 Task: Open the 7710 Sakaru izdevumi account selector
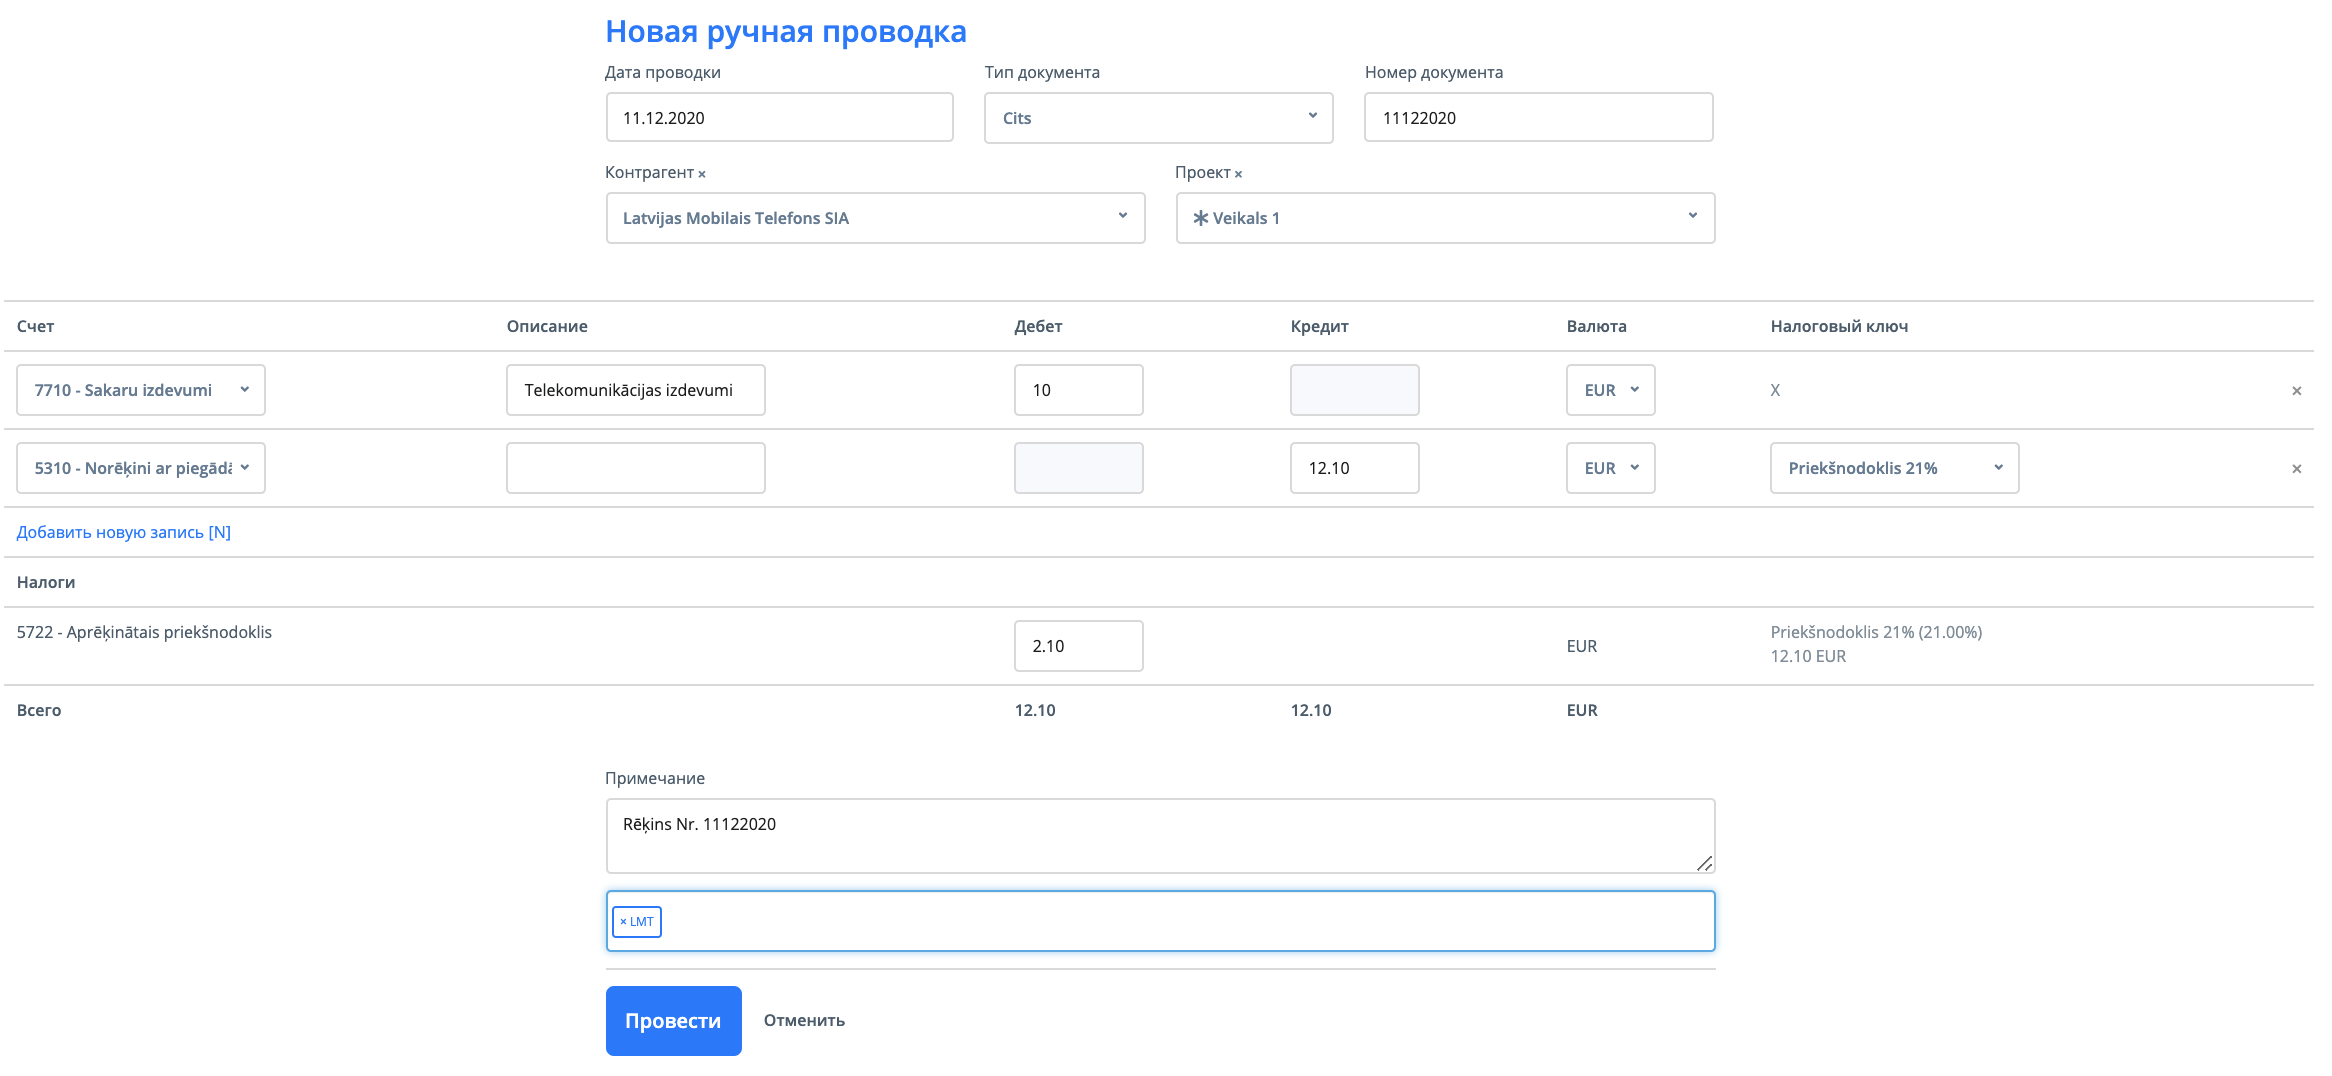(x=141, y=390)
